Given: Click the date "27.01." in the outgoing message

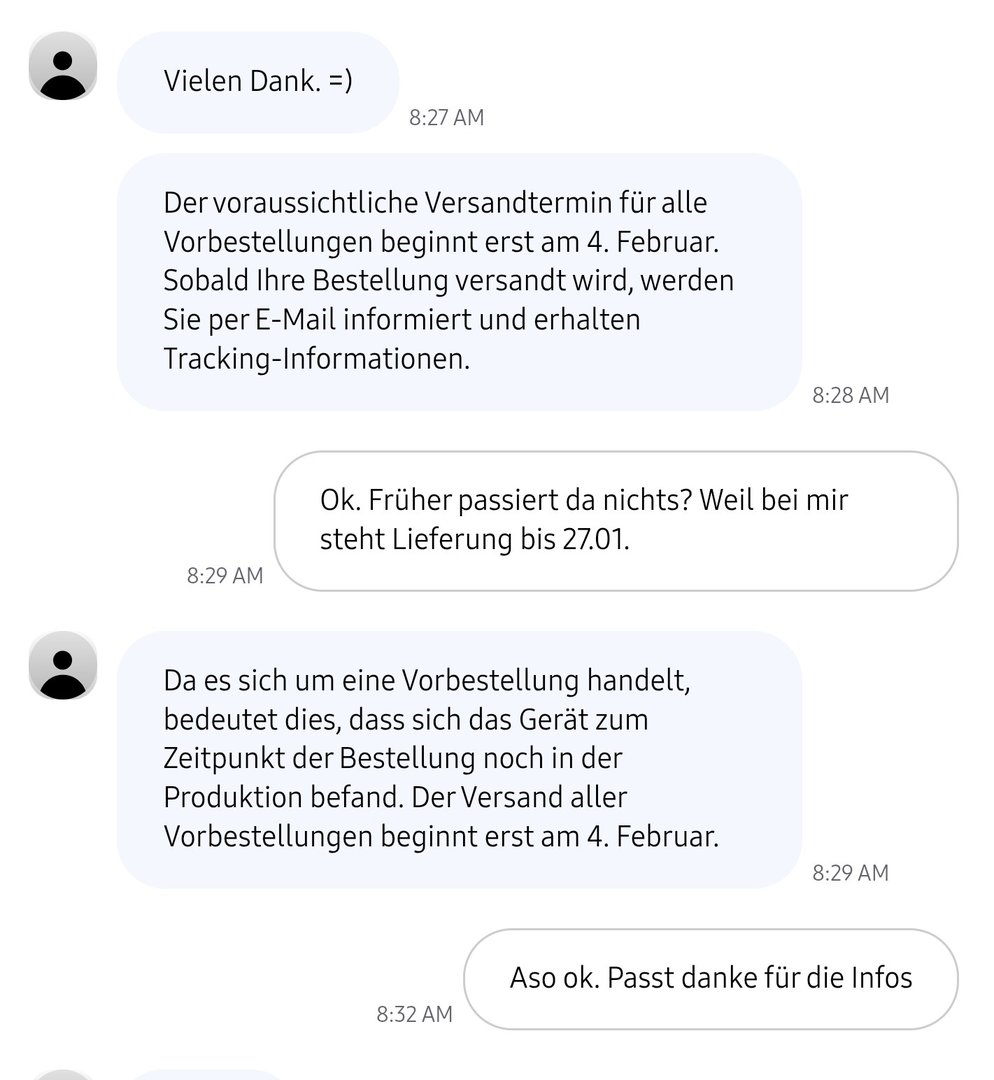Looking at the screenshot, I should 590,541.
